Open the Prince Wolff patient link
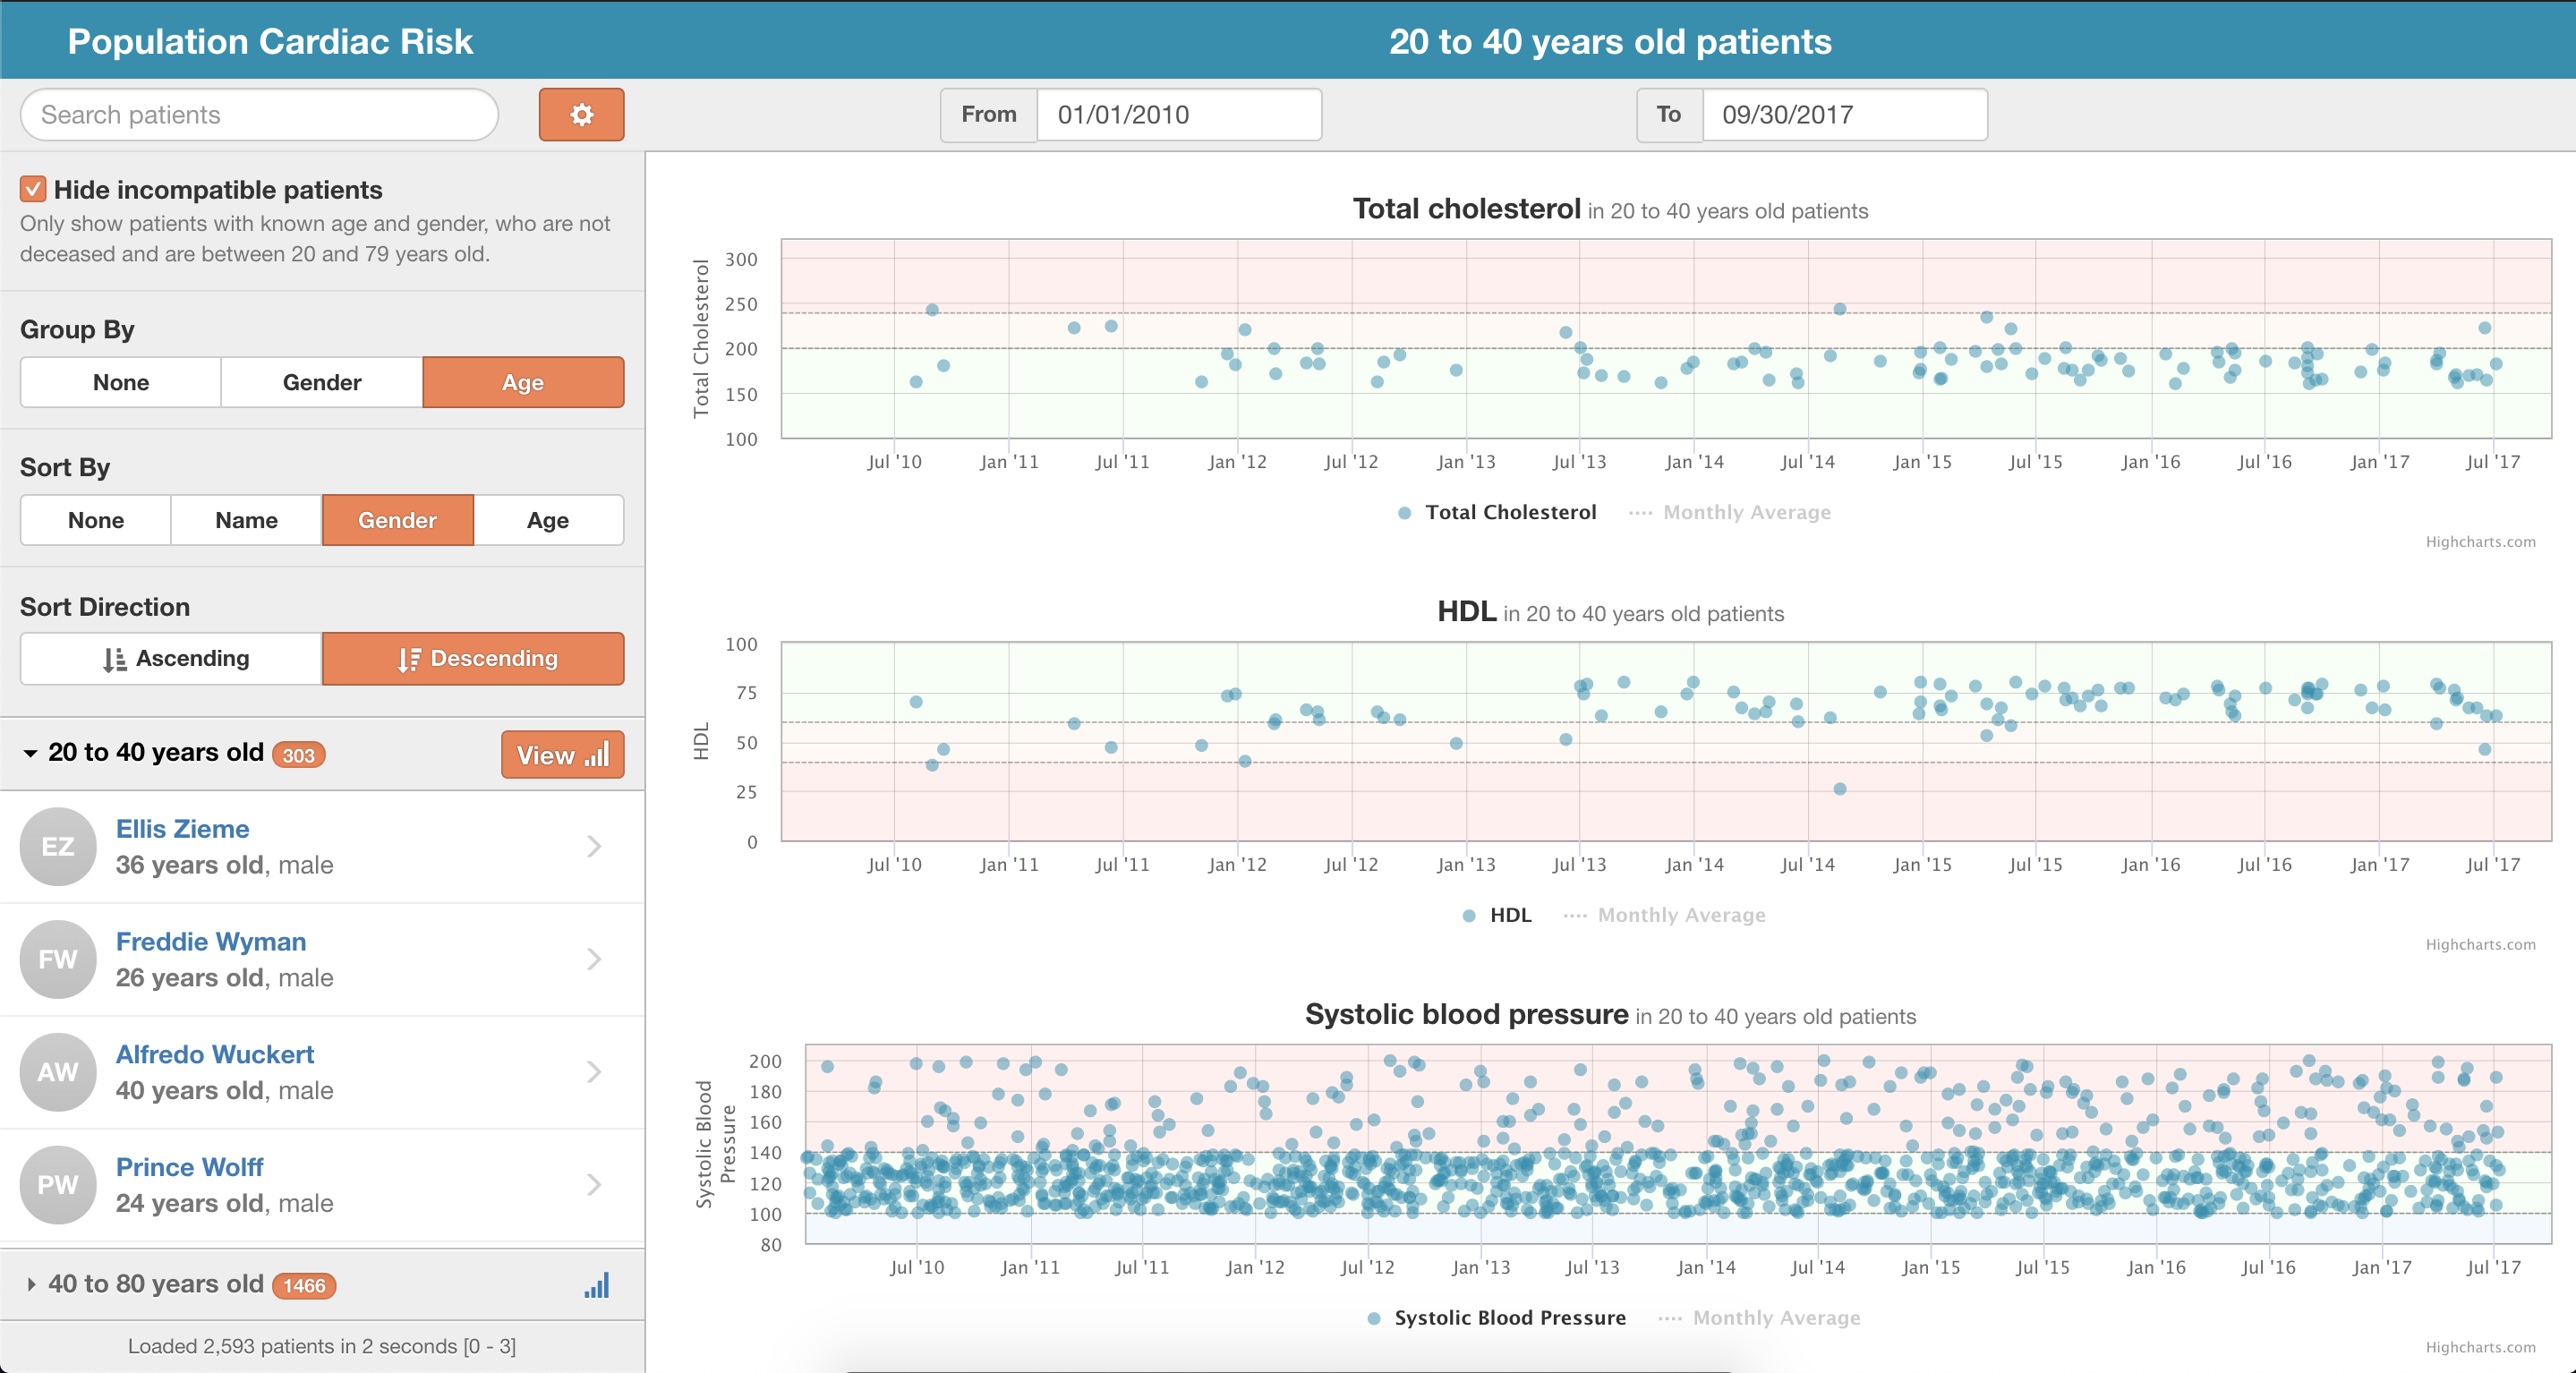Image resolution: width=2576 pixels, height=1373 pixels. [x=190, y=1167]
